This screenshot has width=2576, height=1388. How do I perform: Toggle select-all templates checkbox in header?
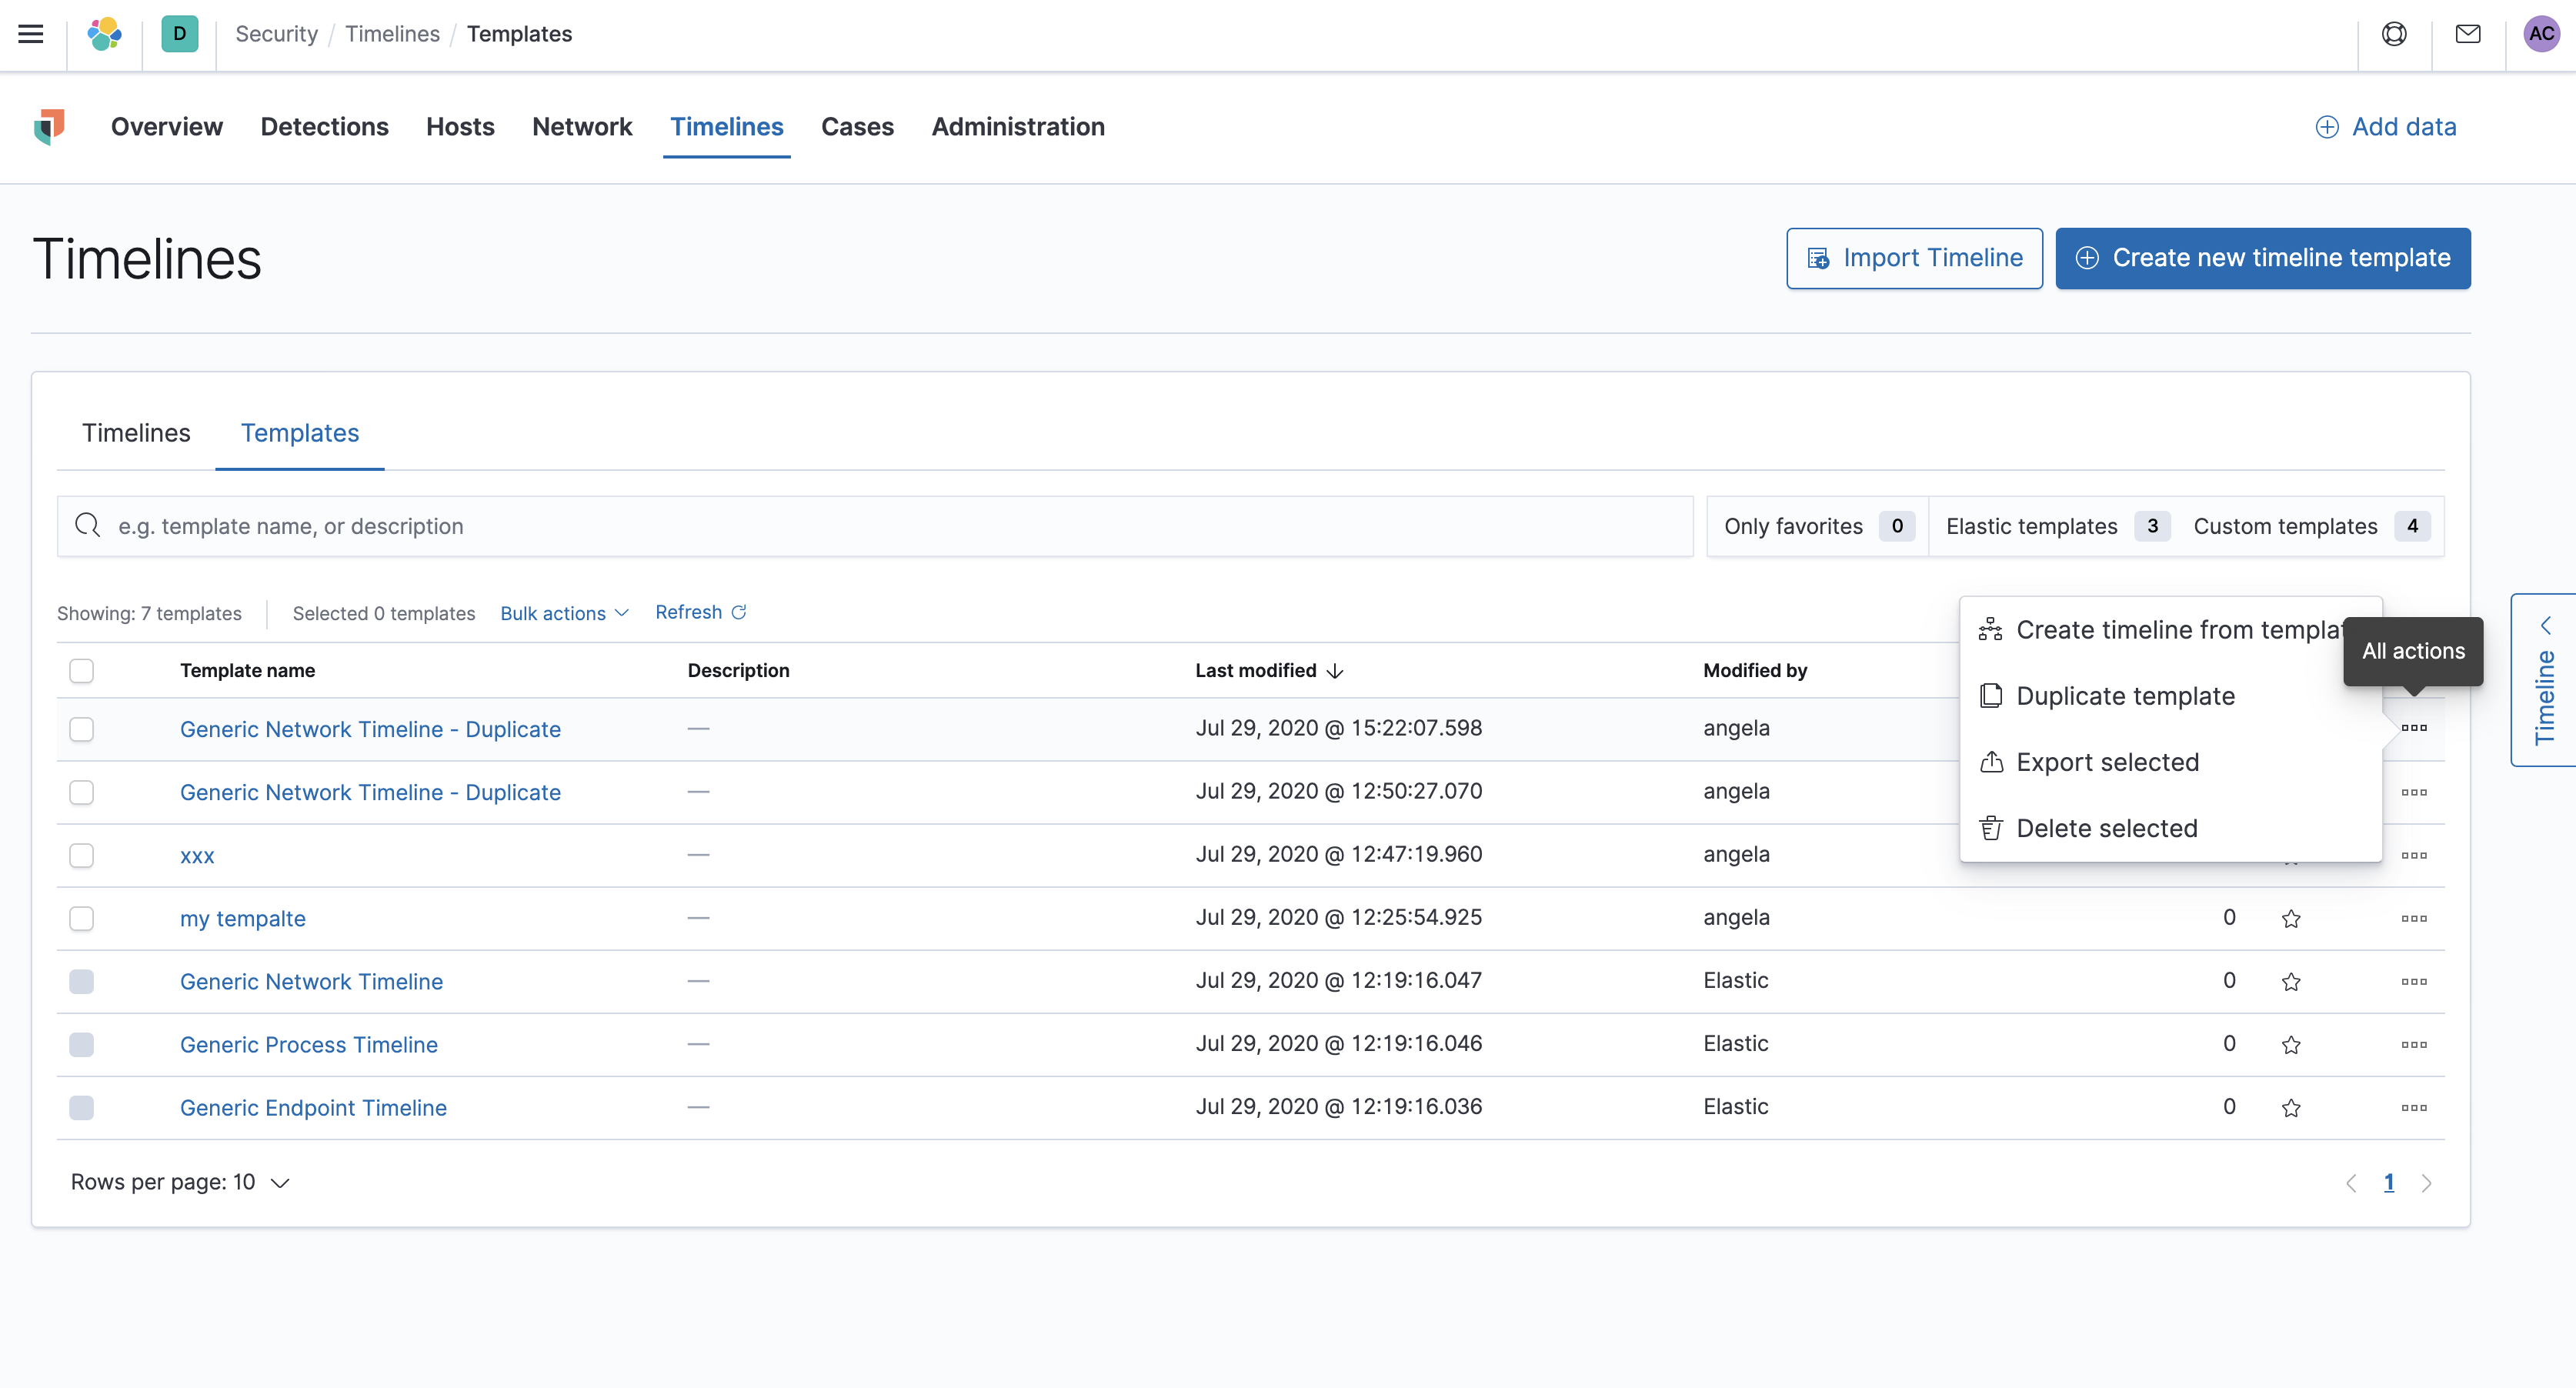point(82,671)
